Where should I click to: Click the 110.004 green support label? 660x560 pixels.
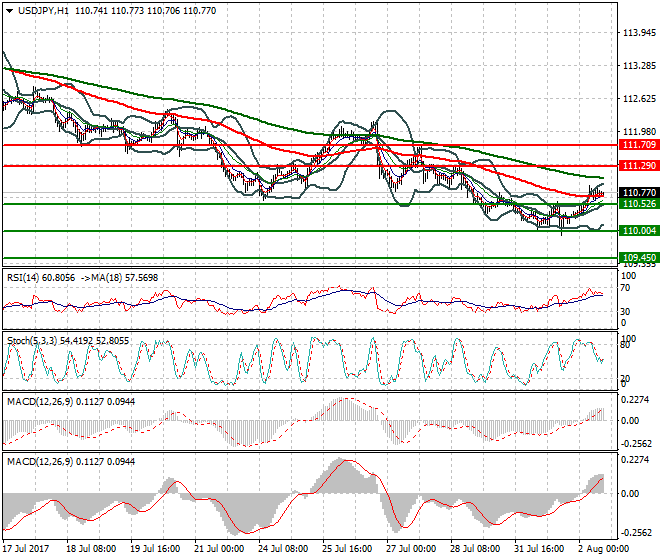pos(639,231)
